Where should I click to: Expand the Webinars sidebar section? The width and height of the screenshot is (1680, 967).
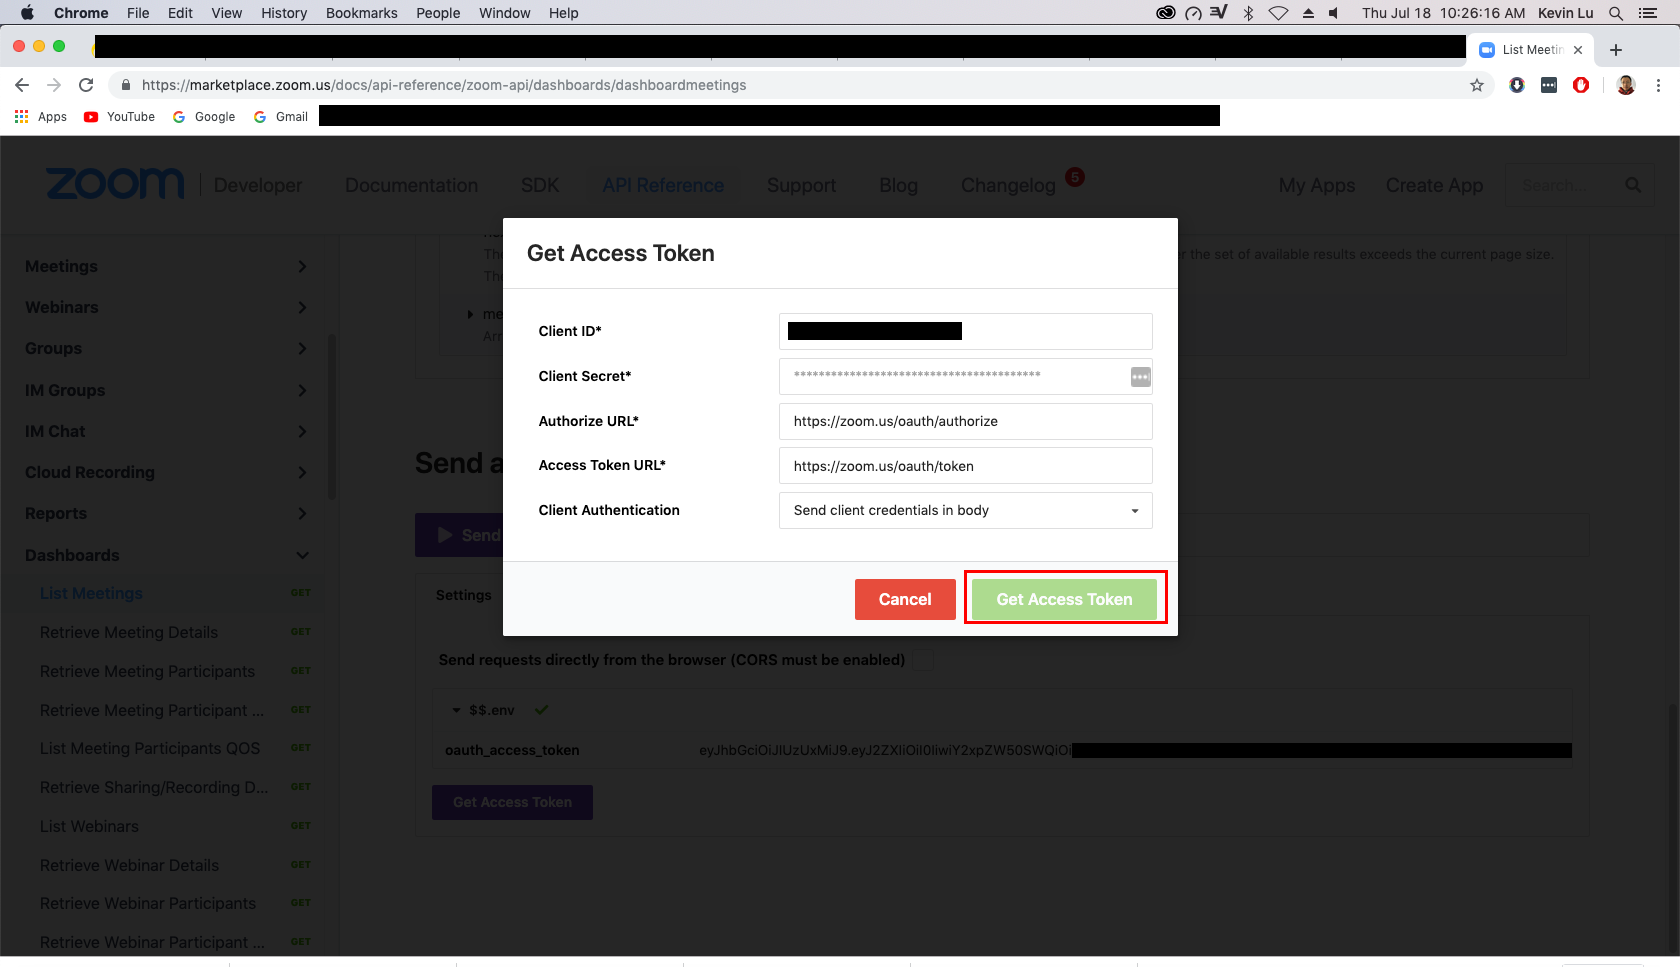coord(302,307)
